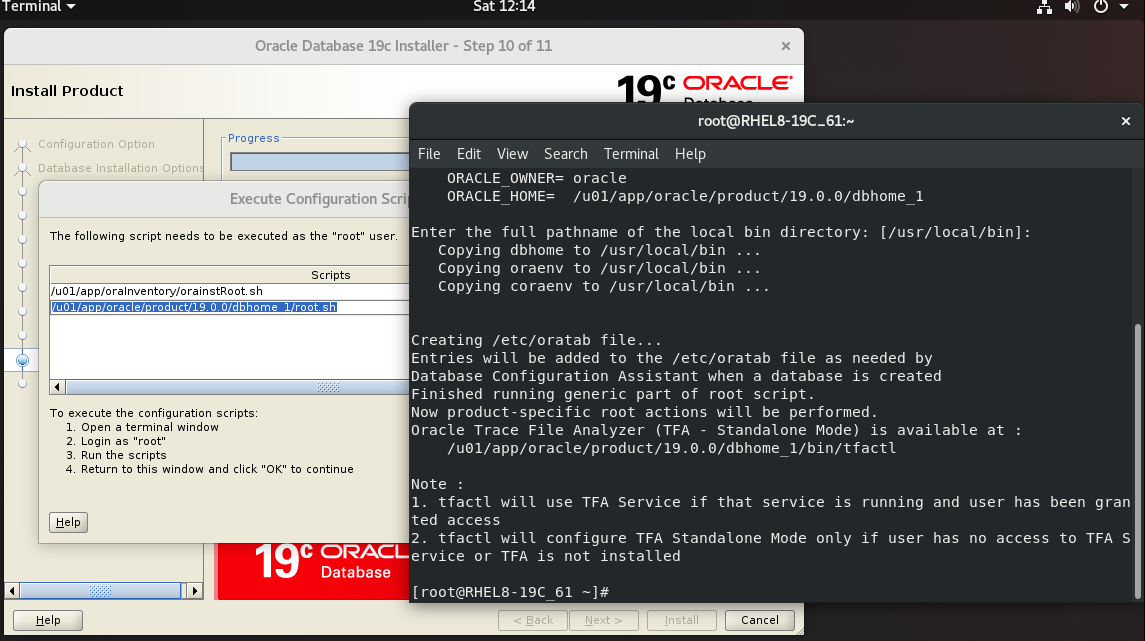The image size is (1145, 641).
Task: Open the View menu in the terminal
Action: 512,154
